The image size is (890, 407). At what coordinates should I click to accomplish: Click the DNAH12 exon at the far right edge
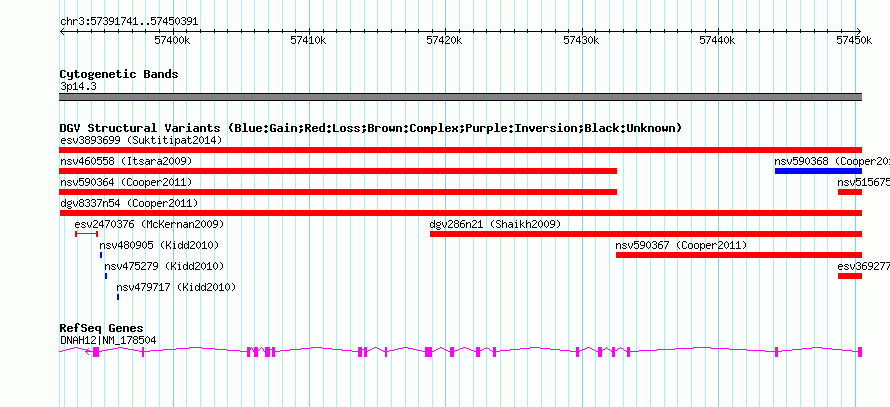(860, 352)
